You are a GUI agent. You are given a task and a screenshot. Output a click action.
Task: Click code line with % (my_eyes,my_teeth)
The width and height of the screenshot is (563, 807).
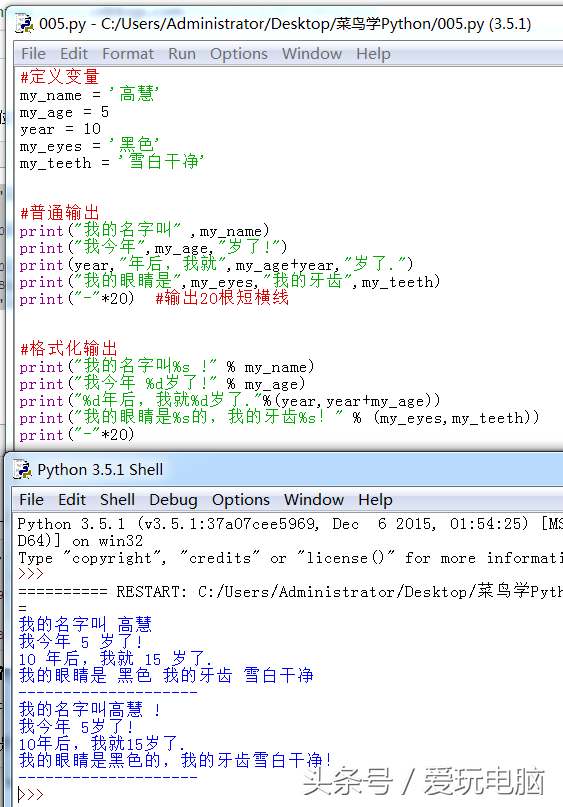(279, 417)
